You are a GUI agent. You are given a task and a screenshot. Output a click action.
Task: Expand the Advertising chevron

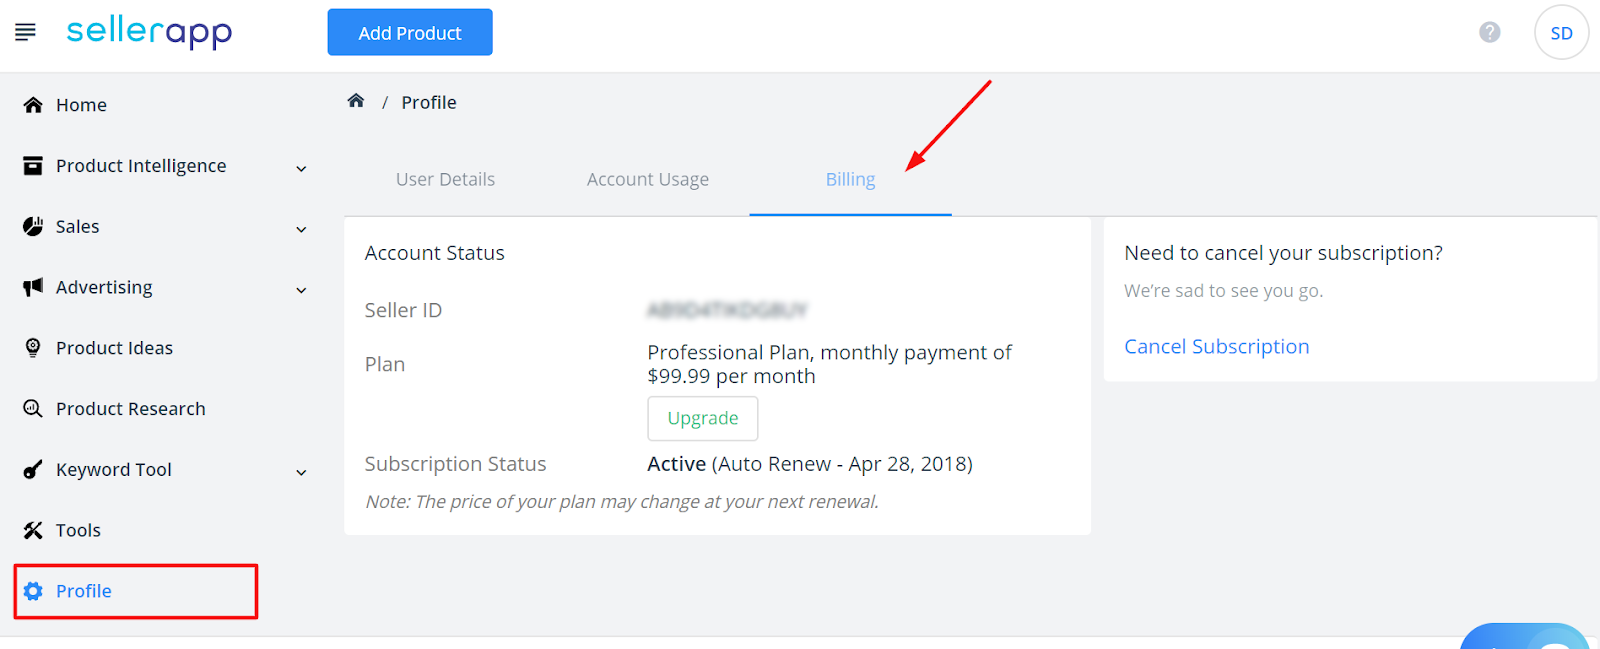[301, 290]
